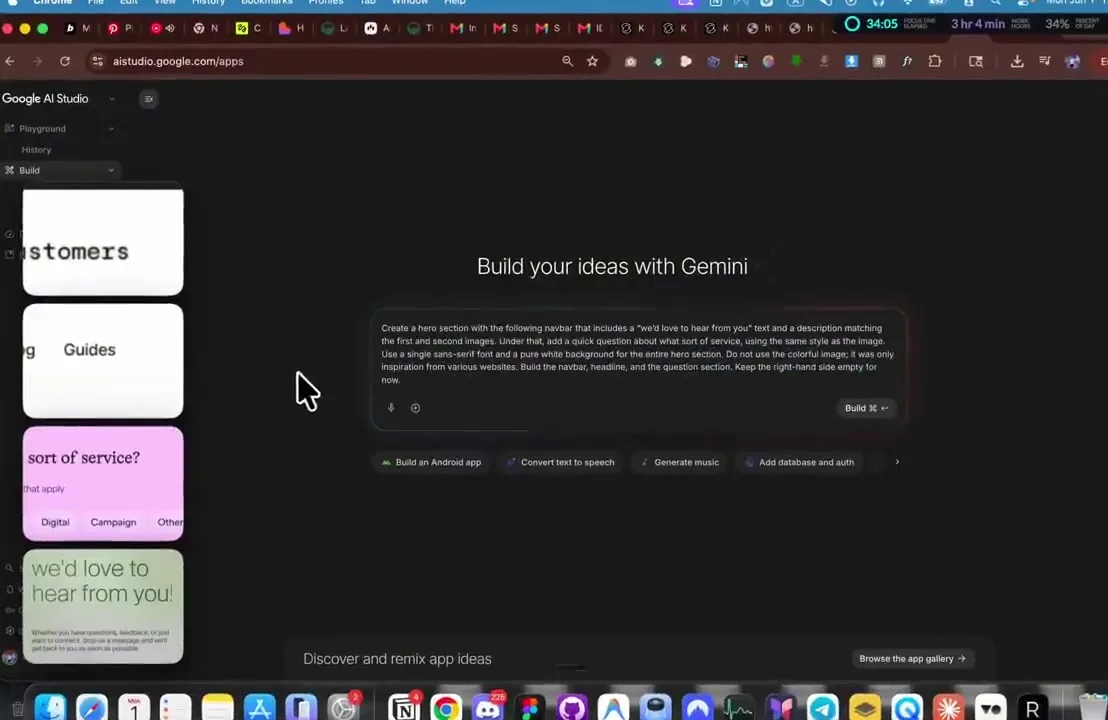Open Finder from the dock
The width and height of the screenshot is (1108, 720).
point(50,707)
